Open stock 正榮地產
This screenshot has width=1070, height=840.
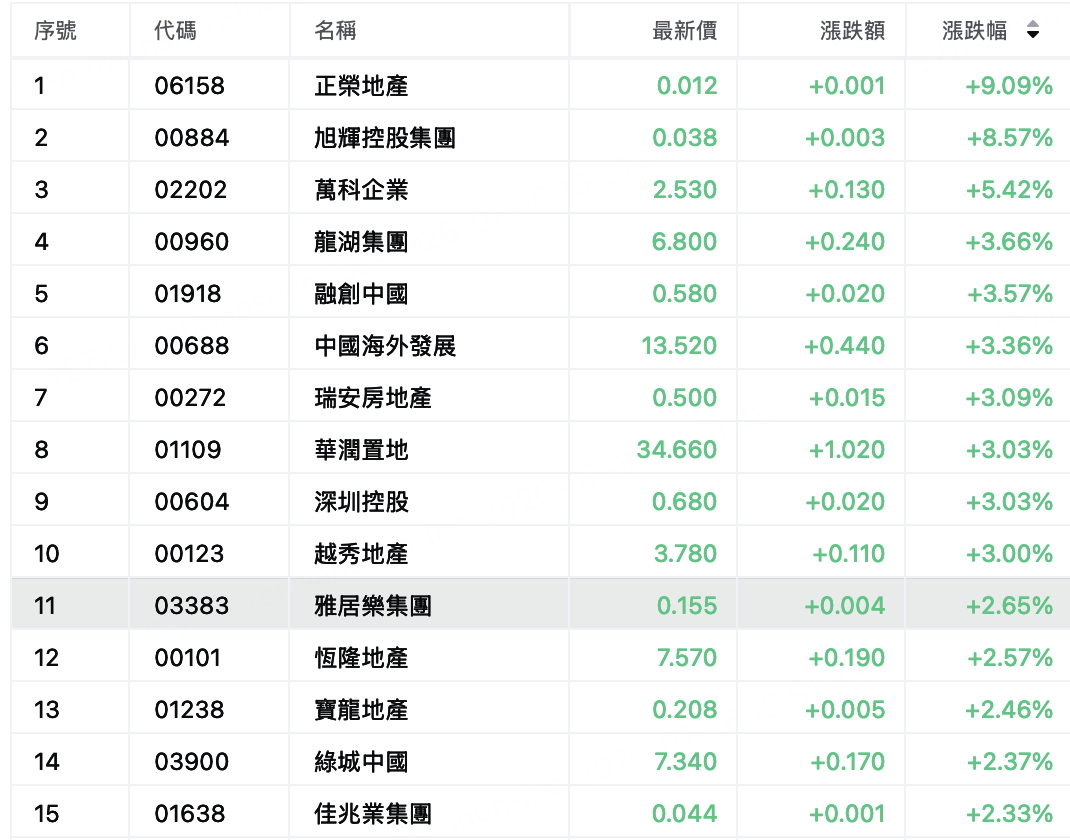361,86
